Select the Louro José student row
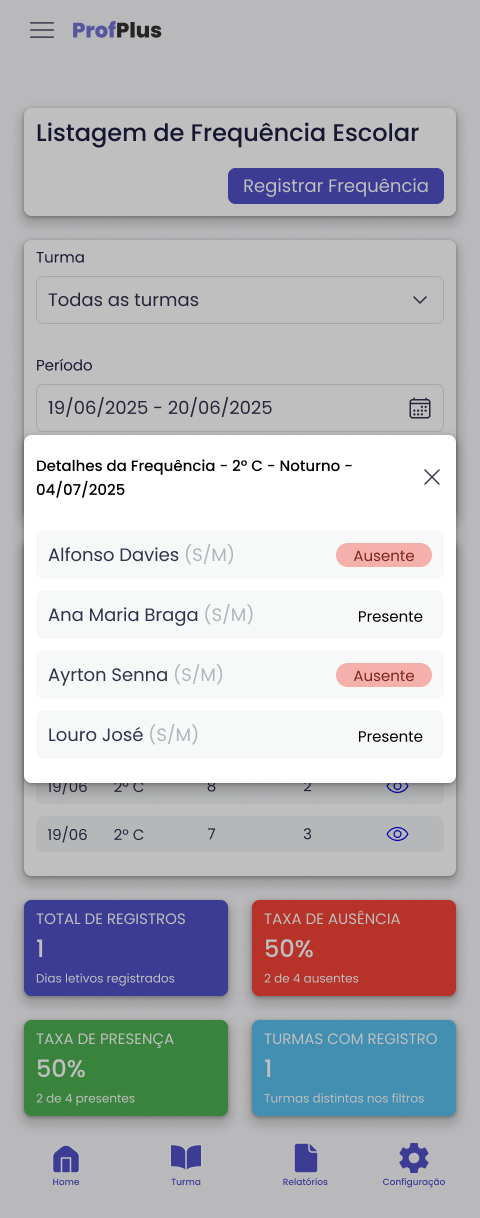This screenshot has height=1218, width=480. pos(240,735)
